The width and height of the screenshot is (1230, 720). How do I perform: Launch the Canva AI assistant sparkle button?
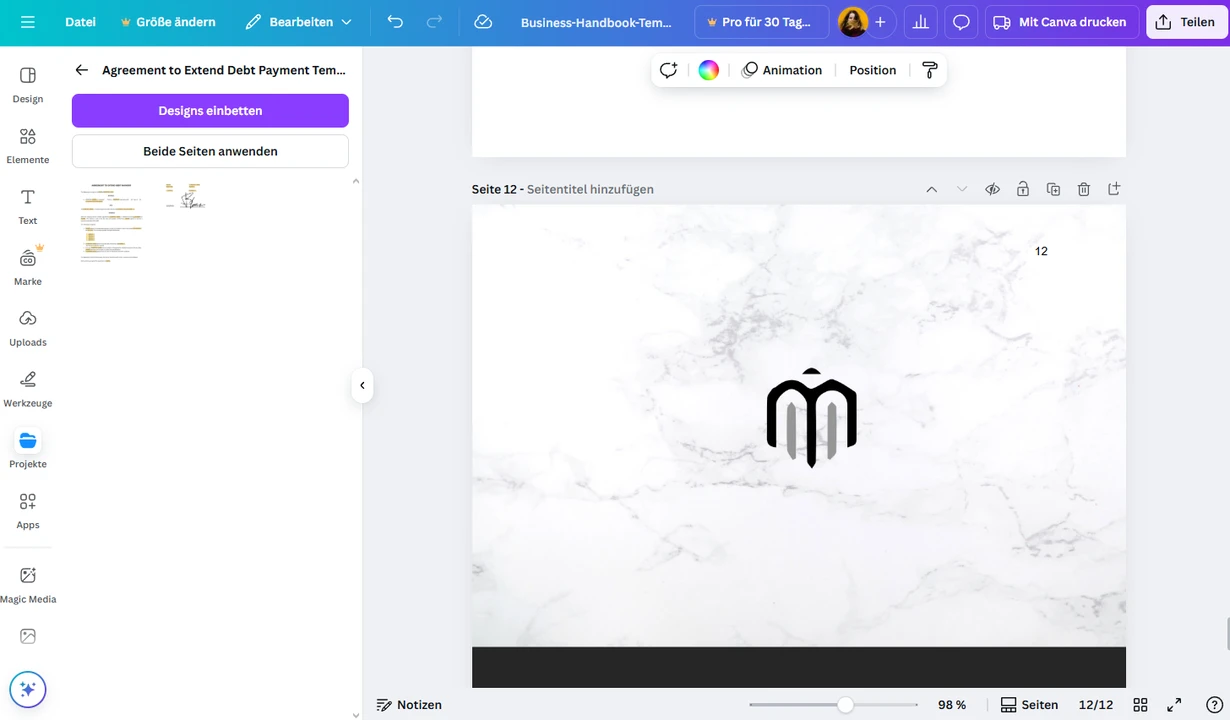point(28,689)
